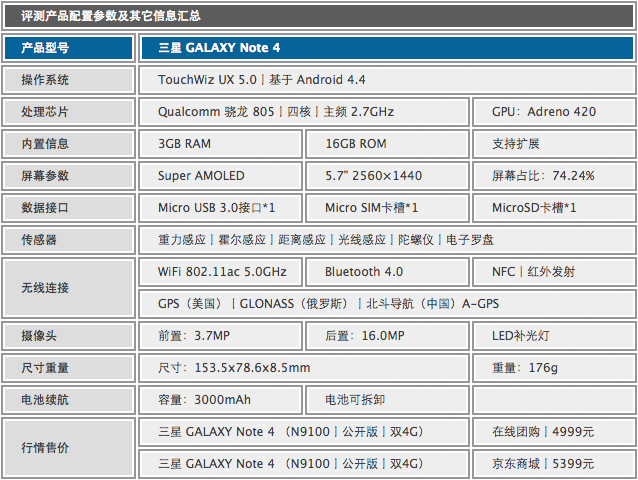Screen dimensions: 638x480
Task: Click the '屏幕占比: 74.24%' cell
Action: [554, 176]
